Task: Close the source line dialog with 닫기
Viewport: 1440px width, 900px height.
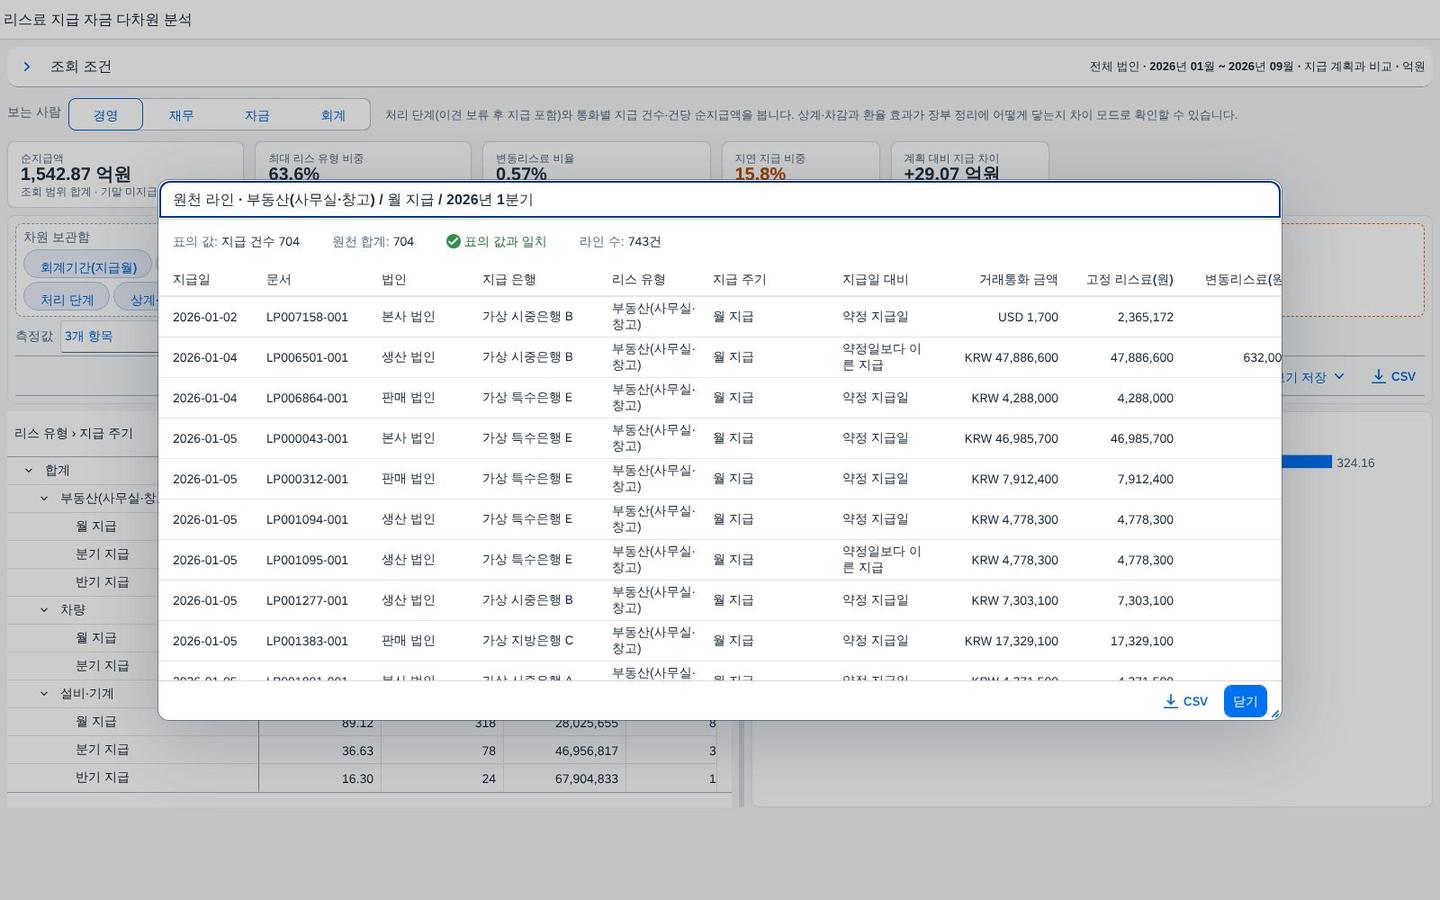Action: click(x=1245, y=701)
